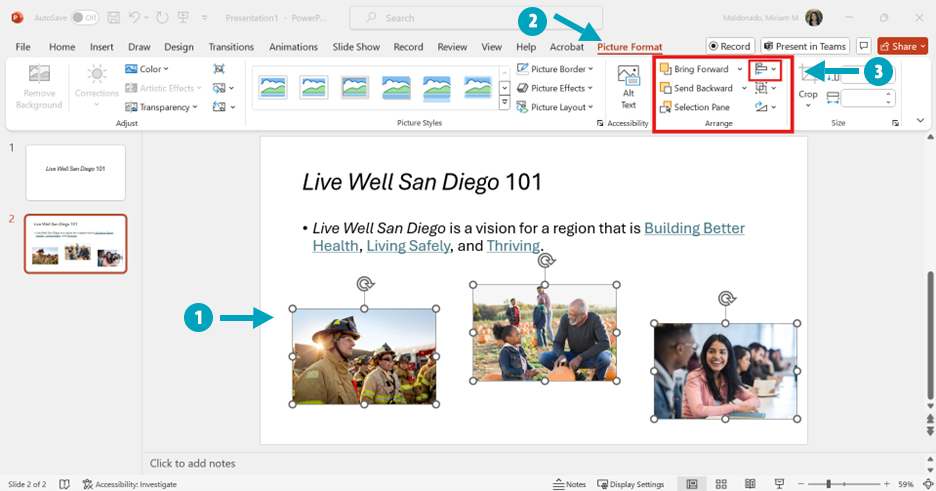Image resolution: width=936 pixels, height=491 pixels.
Task: Apply the third picture style thumbnail
Action: click(355, 88)
